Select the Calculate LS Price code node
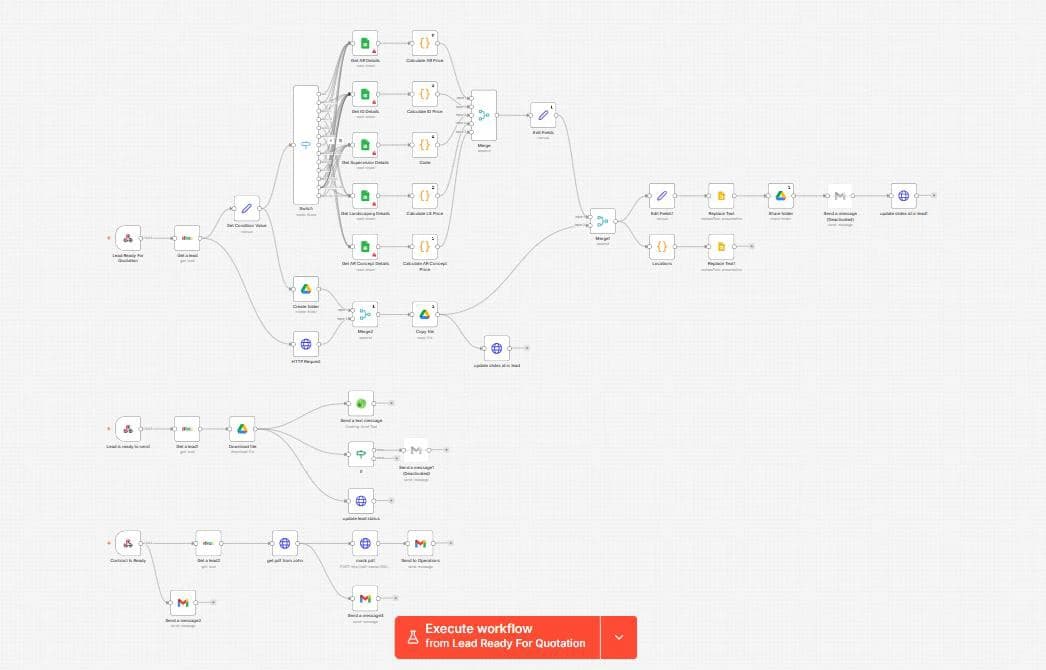Image resolution: width=1046 pixels, height=670 pixels. [424, 196]
